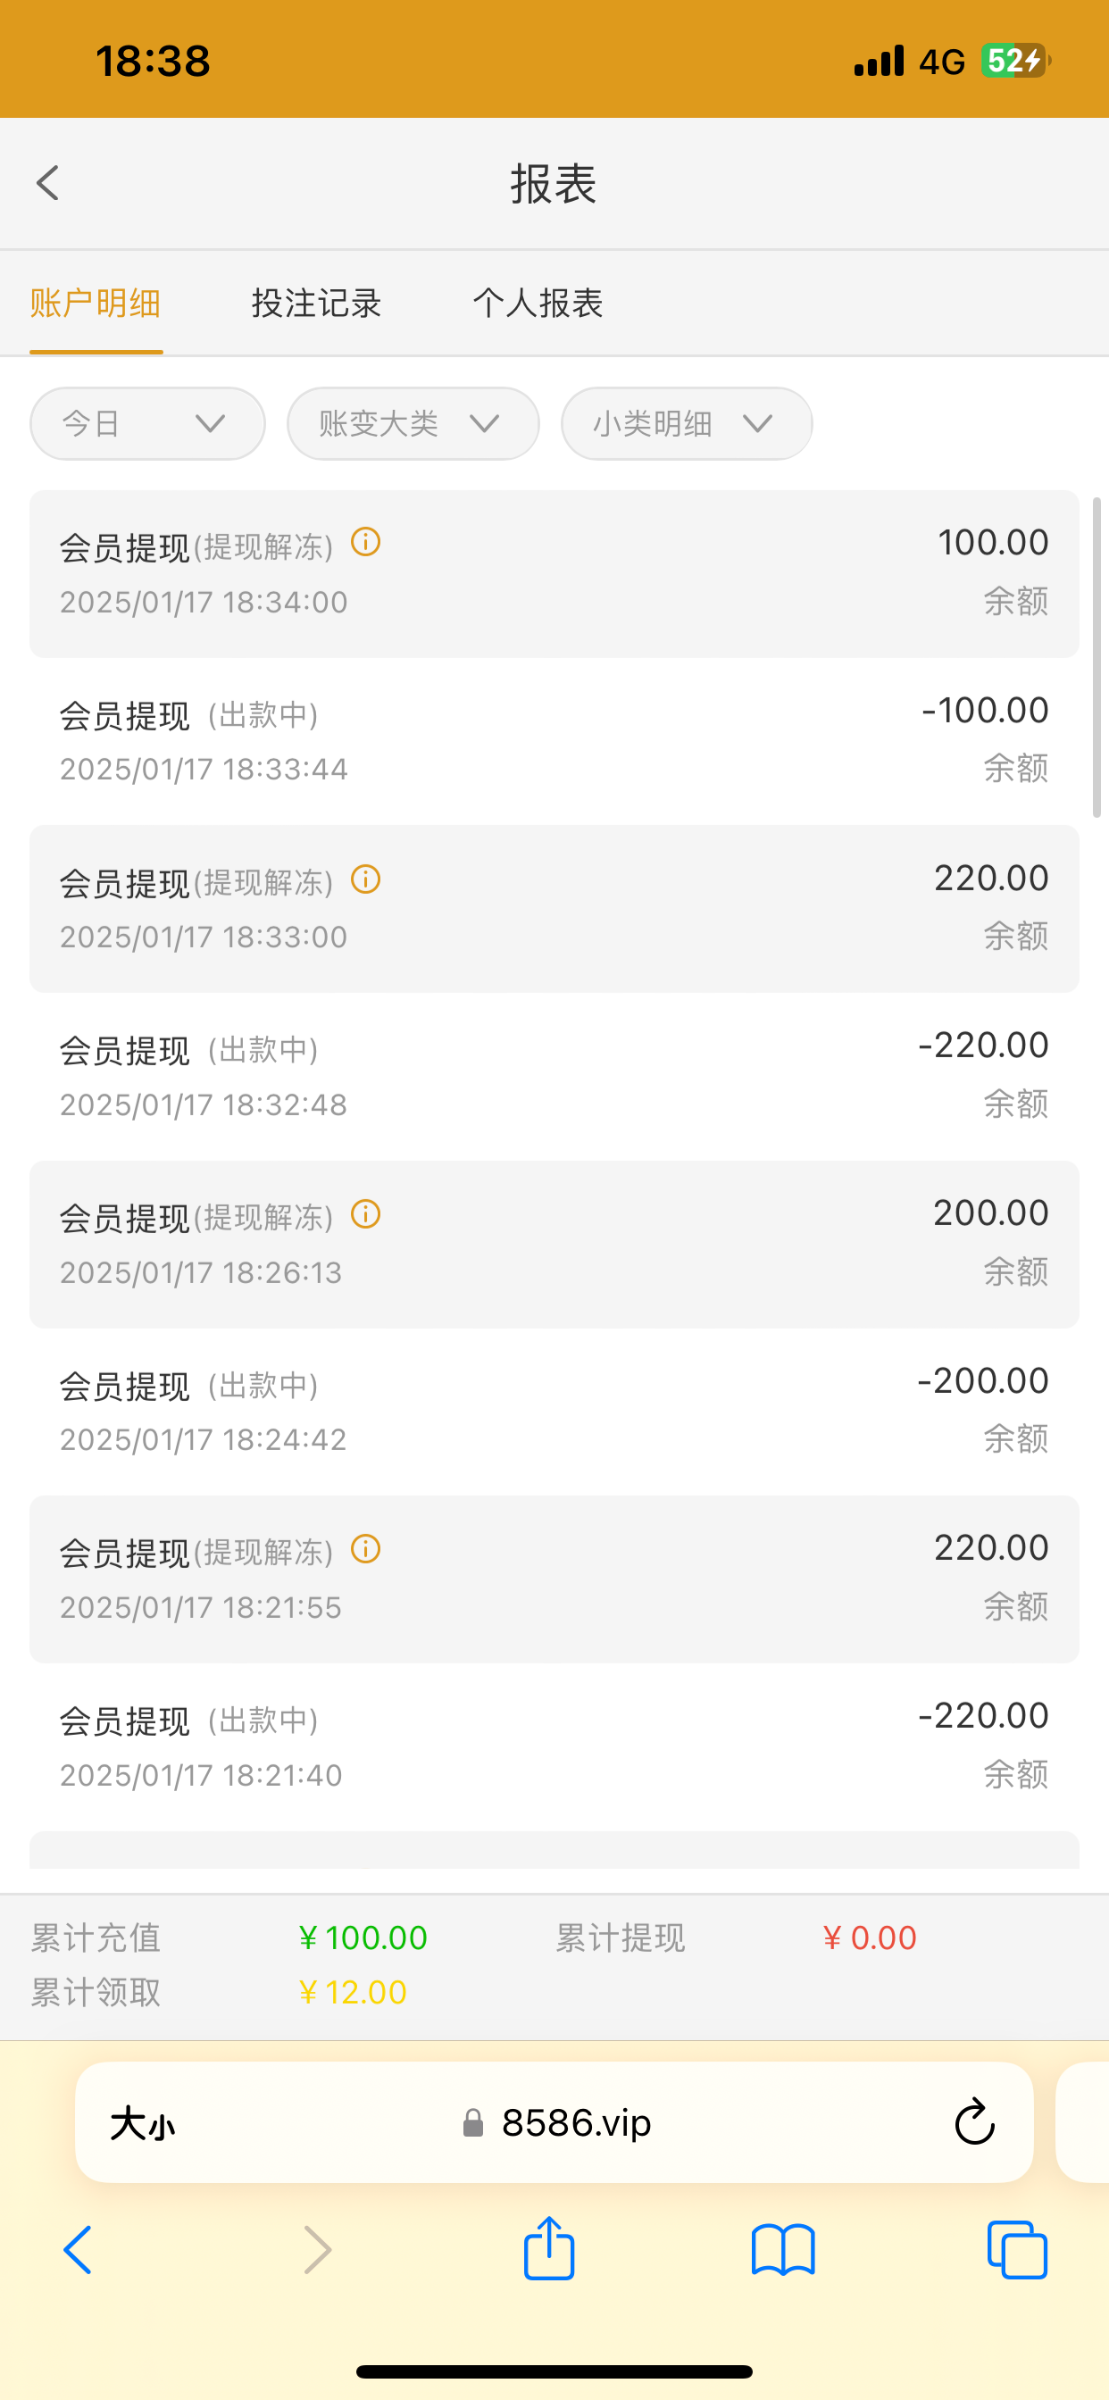Expand the 小类明细 dropdown
Viewport: 1109px width, 2400px height.
[x=686, y=424]
